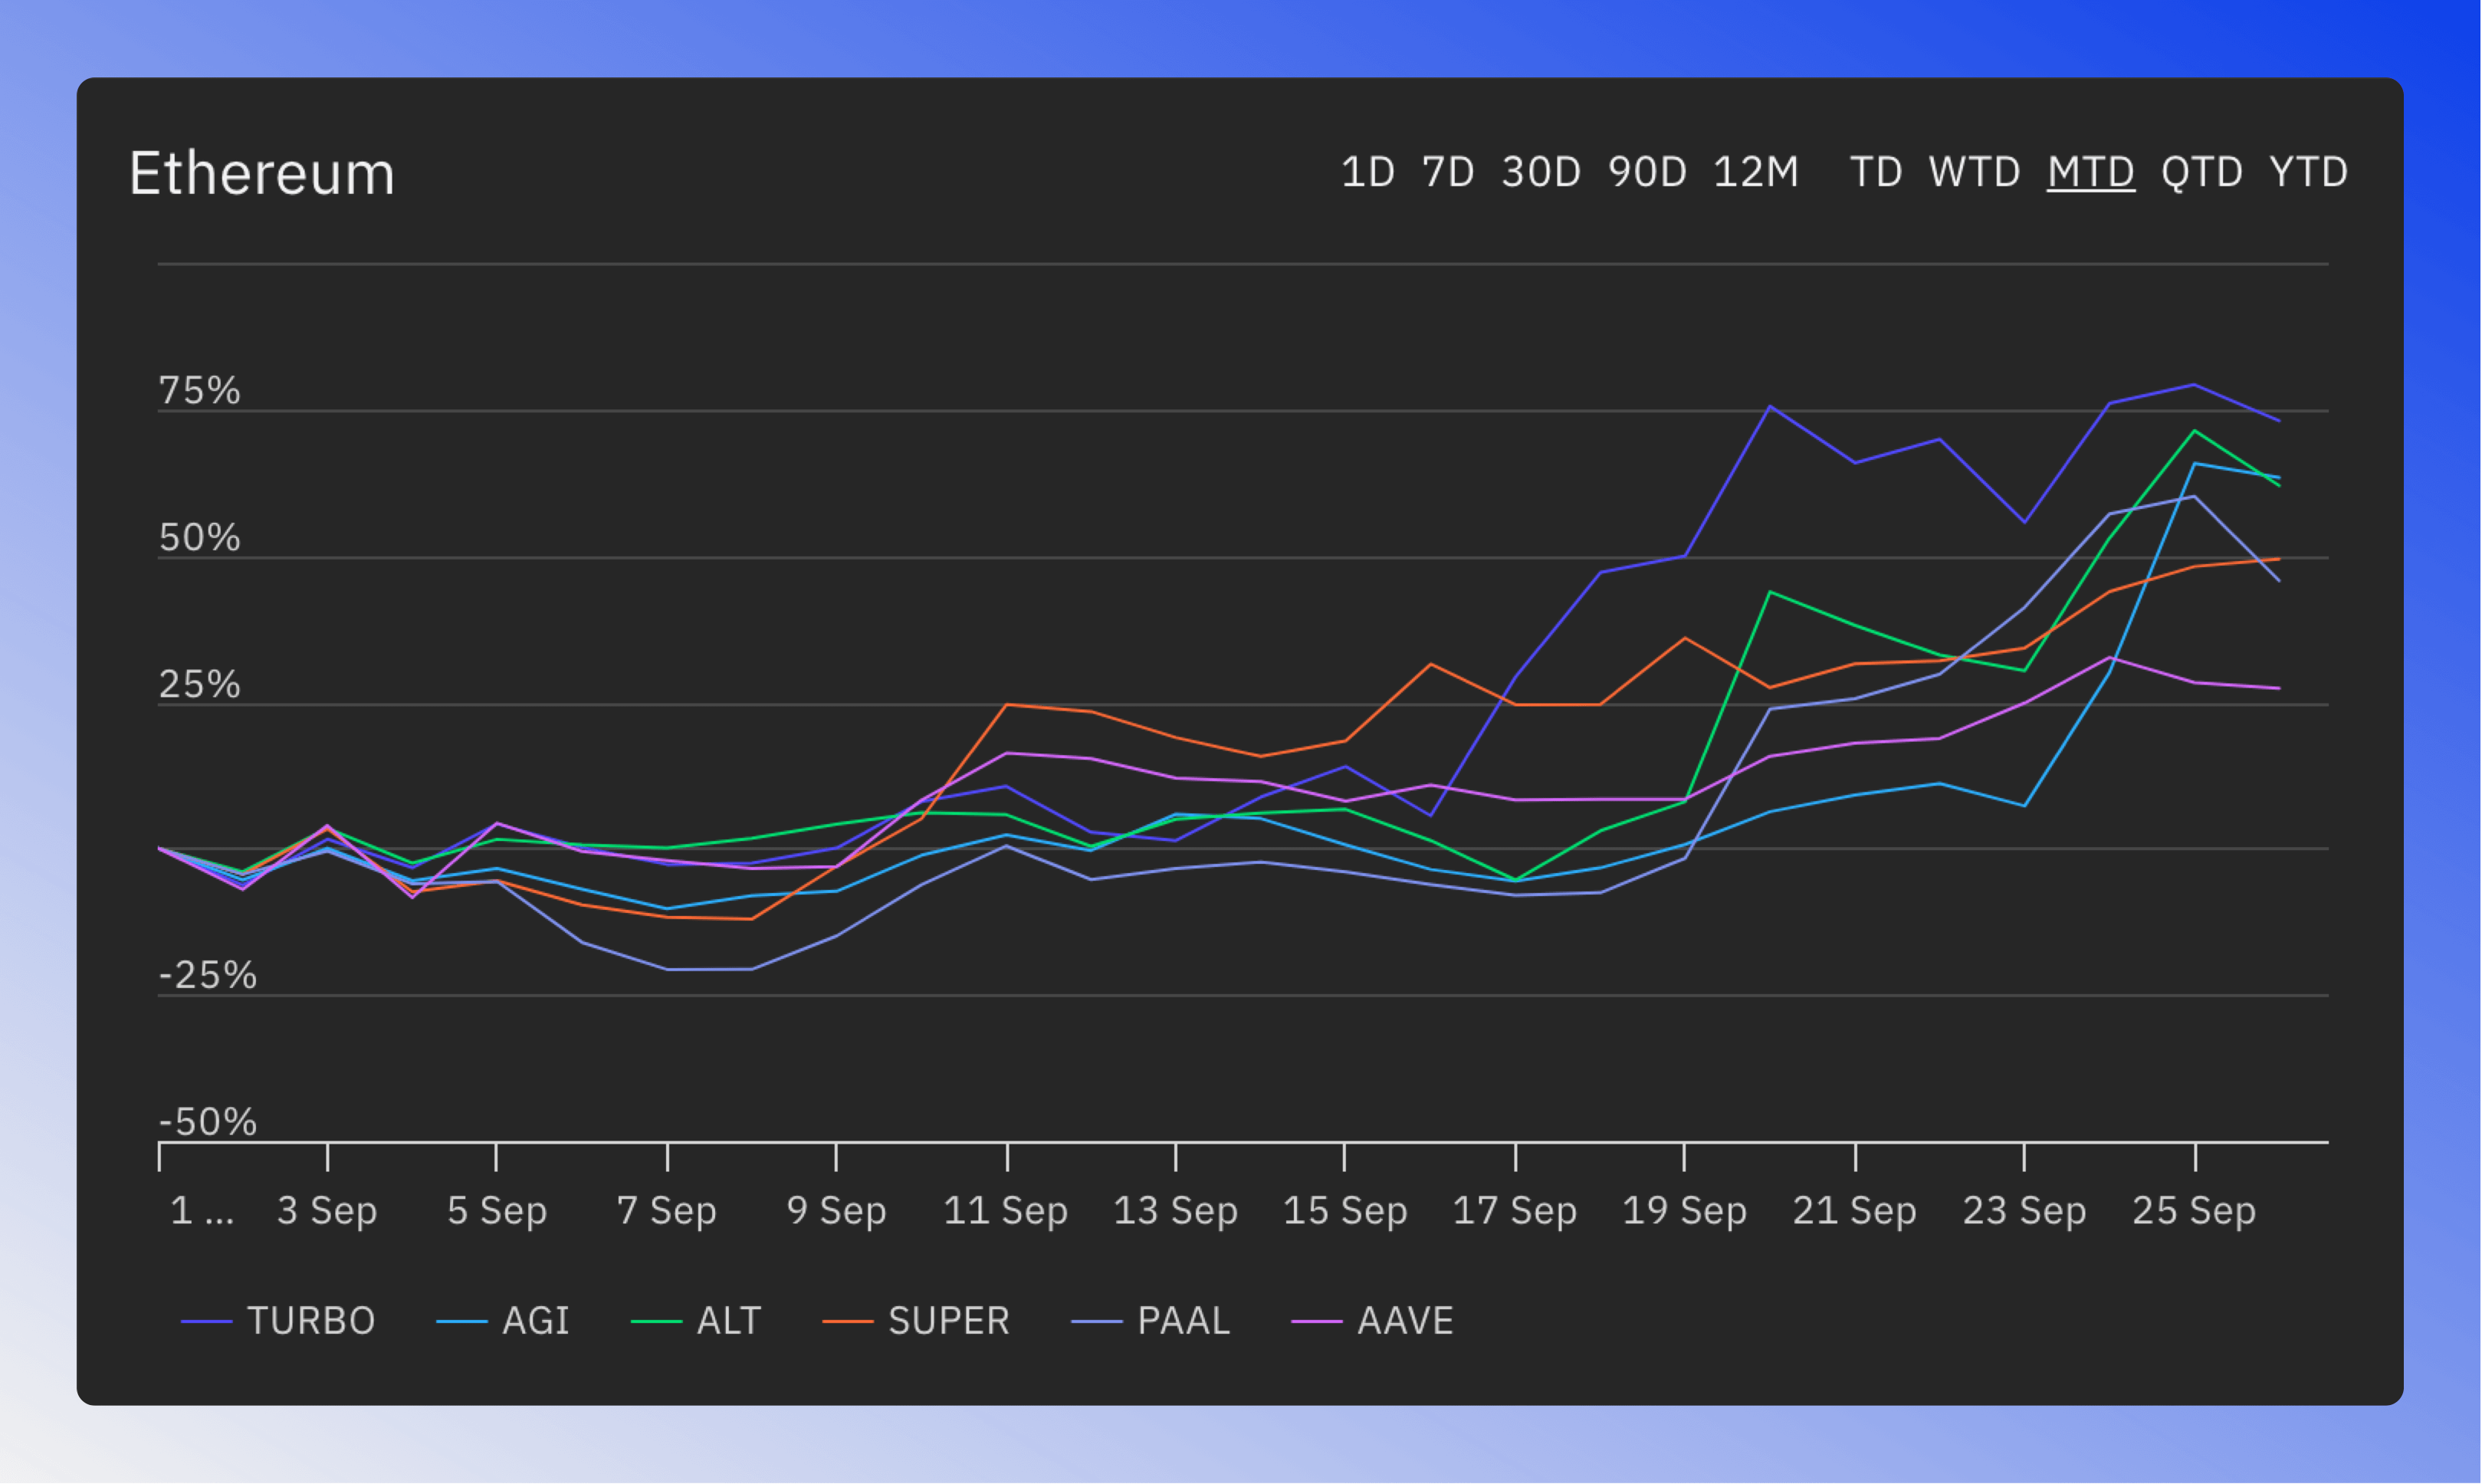Click the 9 Sep axis label

pyautogui.click(x=836, y=1211)
